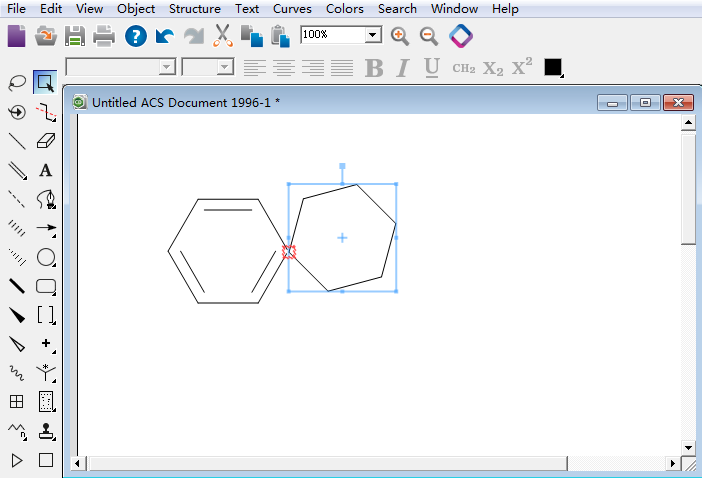This screenshot has width=702, height=478.
Task: Select the Eraser tool
Action: 46,141
